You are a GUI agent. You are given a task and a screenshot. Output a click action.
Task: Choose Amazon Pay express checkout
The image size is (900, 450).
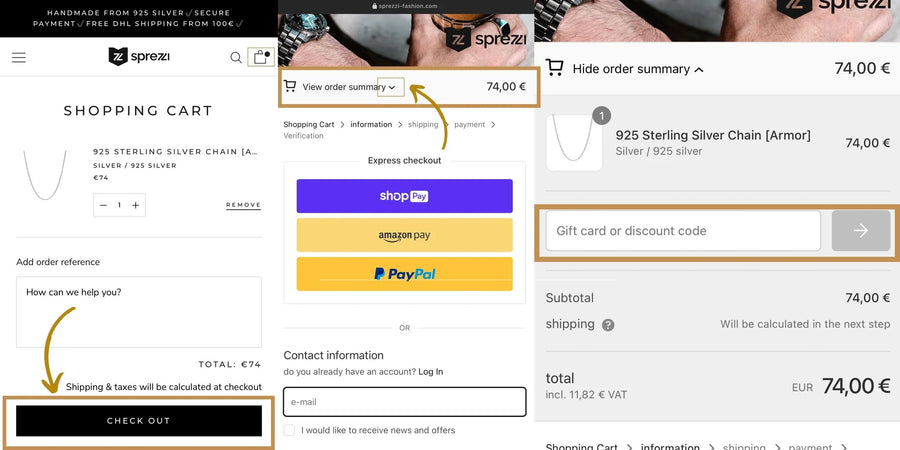pyautogui.click(x=404, y=235)
